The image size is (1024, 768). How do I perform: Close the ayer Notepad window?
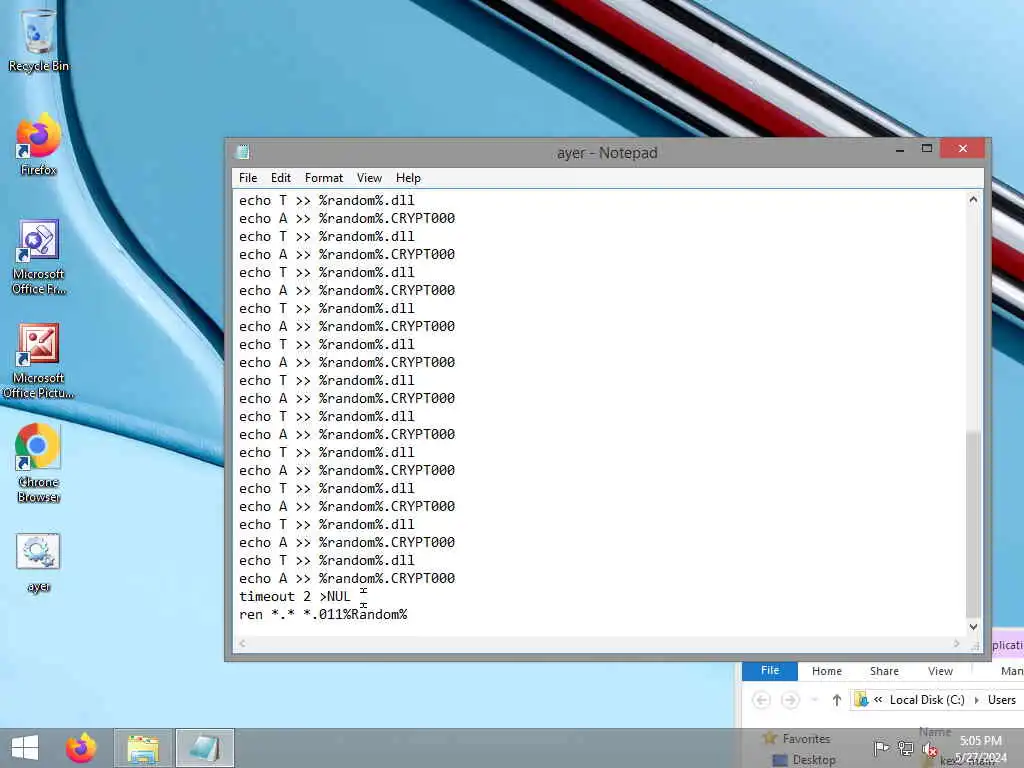(963, 149)
